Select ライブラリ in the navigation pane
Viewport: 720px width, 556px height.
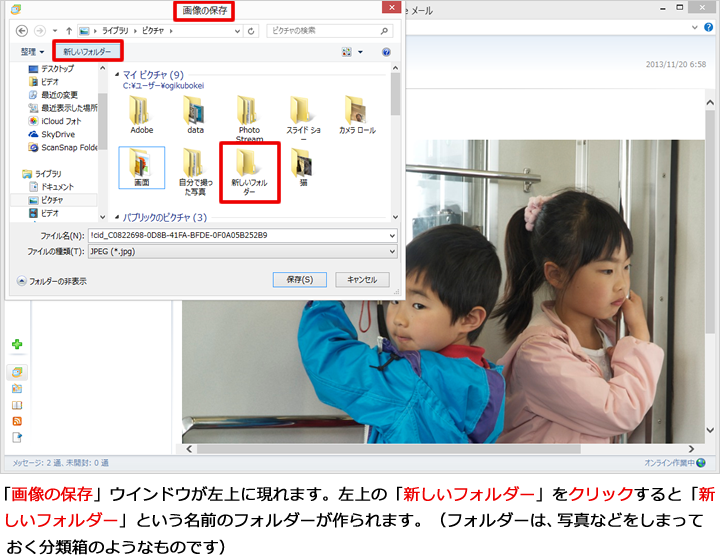point(42,174)
